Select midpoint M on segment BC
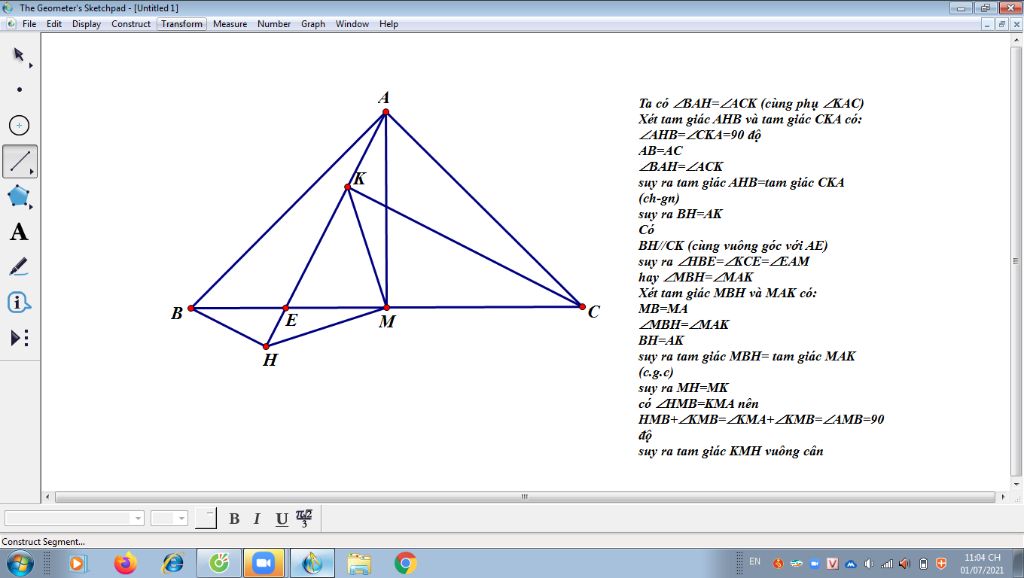Viewport: 1024px width, 578px height. tap(387, 307)
